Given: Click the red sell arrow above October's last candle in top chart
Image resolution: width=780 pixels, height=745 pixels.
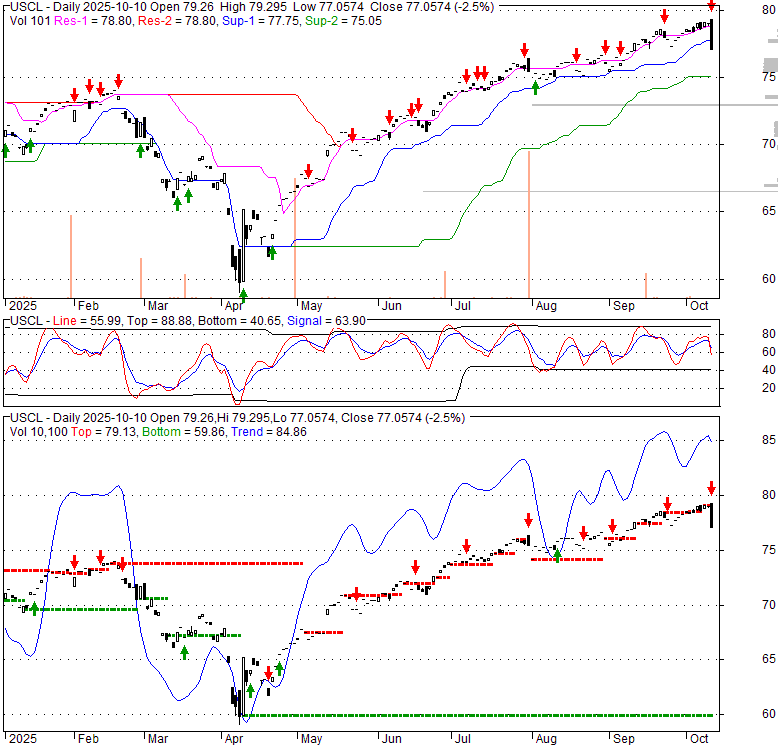Looking at the screenshot, I should click(711, 5).
